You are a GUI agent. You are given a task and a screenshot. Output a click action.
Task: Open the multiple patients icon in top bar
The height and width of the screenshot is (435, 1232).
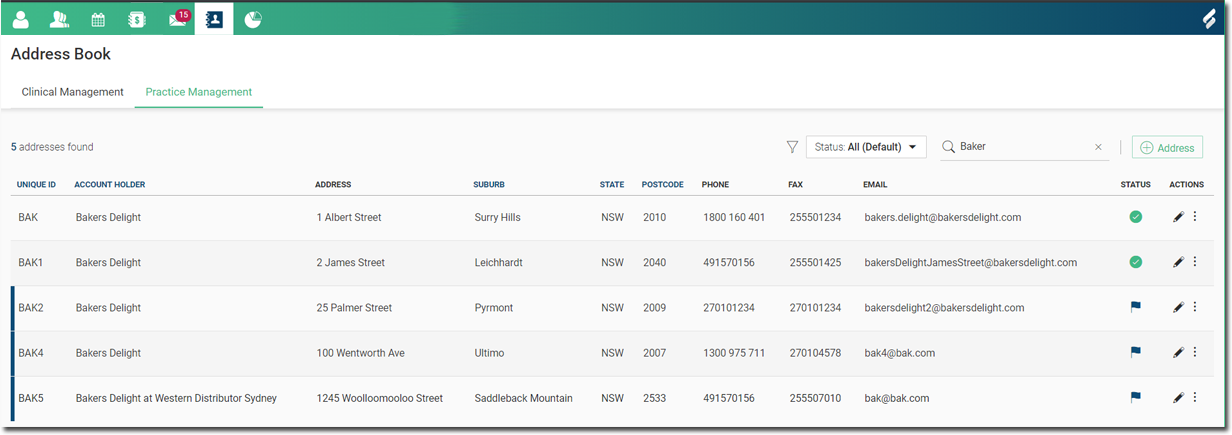point(59,19)
